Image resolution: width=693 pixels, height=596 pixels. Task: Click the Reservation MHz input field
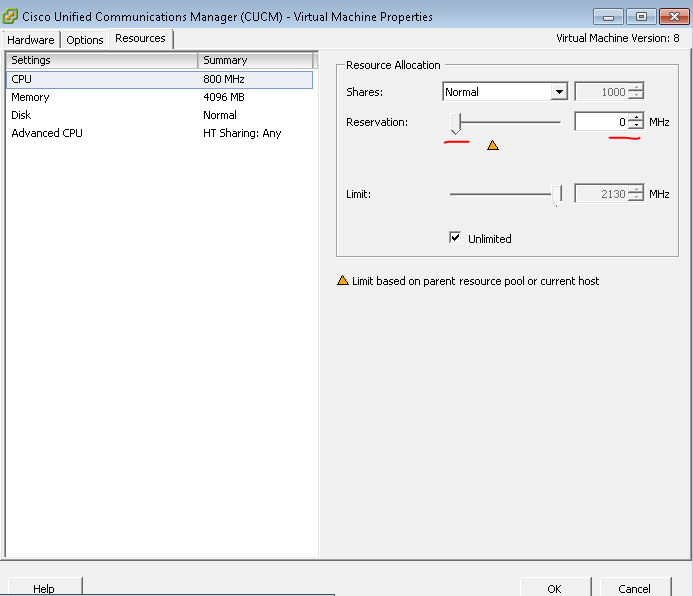601,121
